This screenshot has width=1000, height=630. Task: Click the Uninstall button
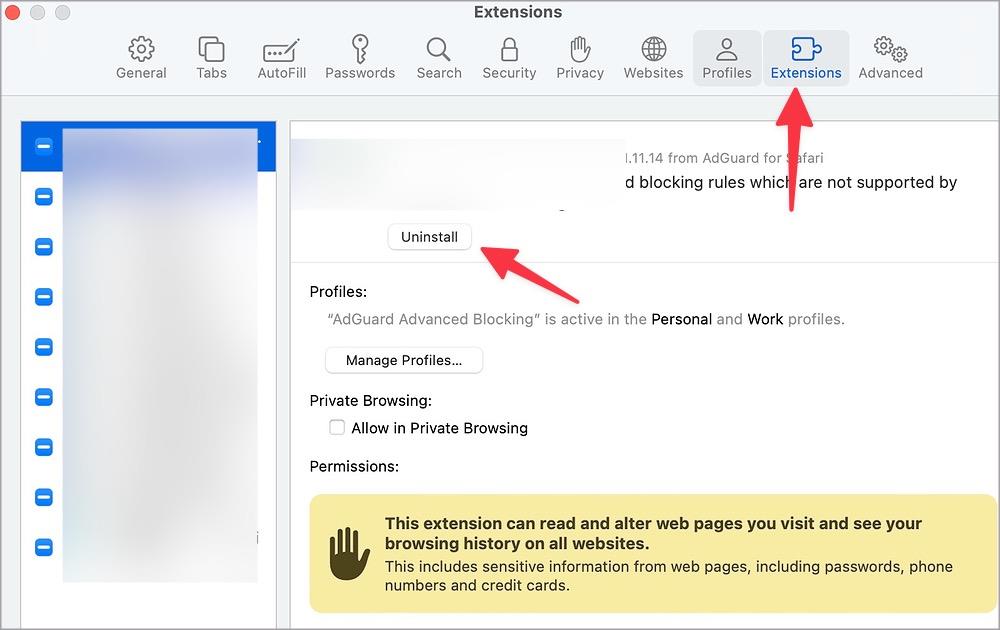tap(429, 237)
